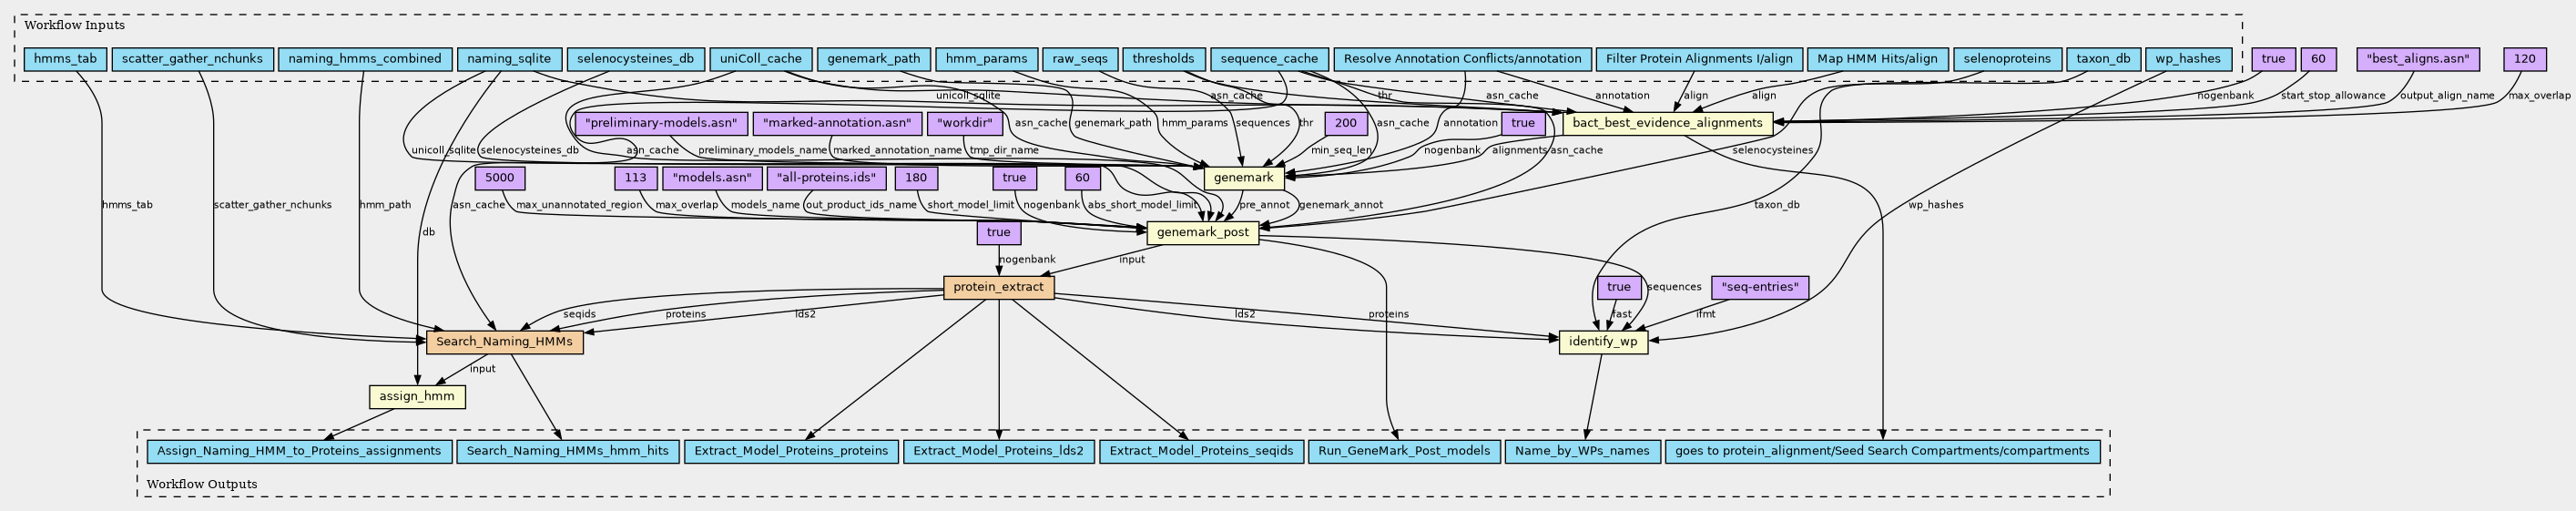Select the "best_aligns.asn" default value node
The width and height of the screenshot is (2576, 511).
[x=2413, y=59]
